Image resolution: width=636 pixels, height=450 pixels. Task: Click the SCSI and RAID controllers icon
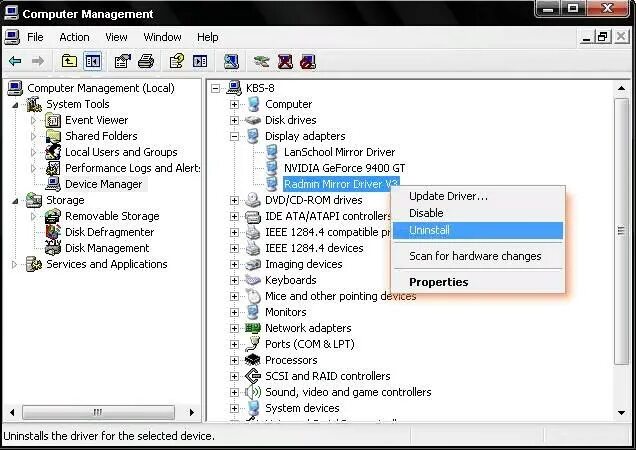pyautogui.click(x=253, y=376)
